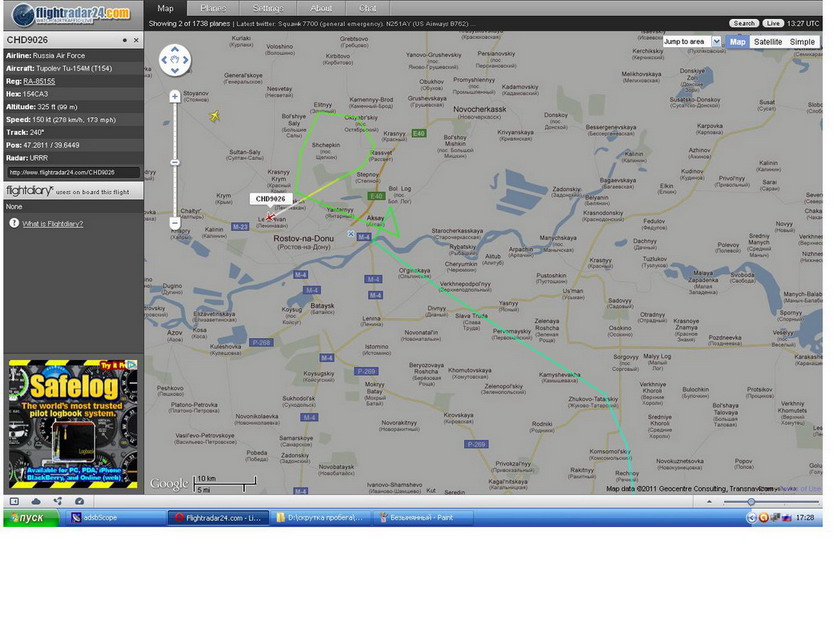The image size is (836, 627).
Task: Pan the map up with the arrow control
Action: tap(175, 49)
